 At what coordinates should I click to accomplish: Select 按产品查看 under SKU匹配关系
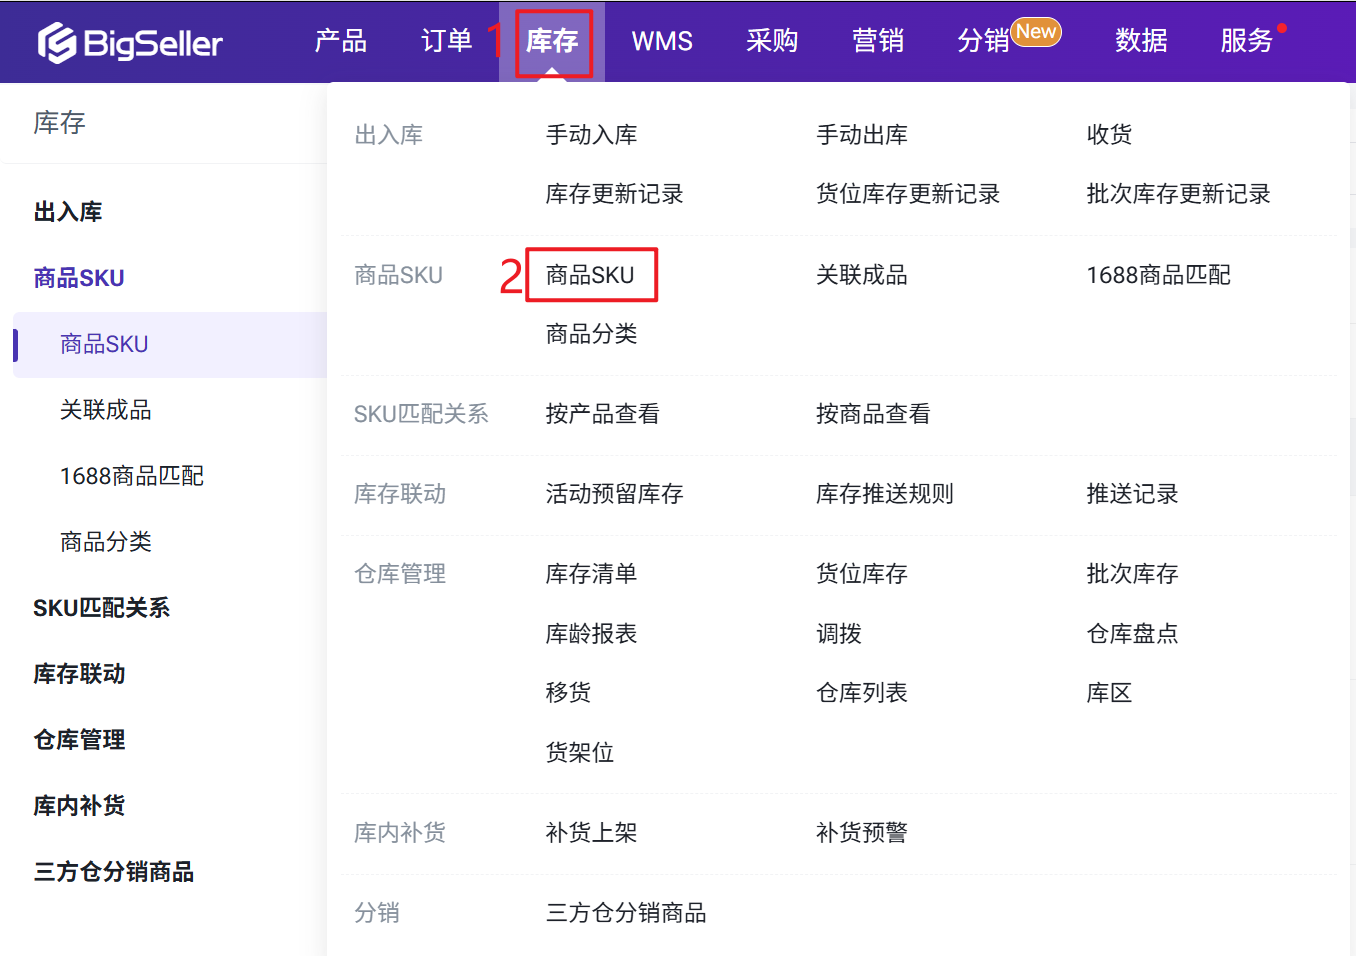click(x=602, y=414)
